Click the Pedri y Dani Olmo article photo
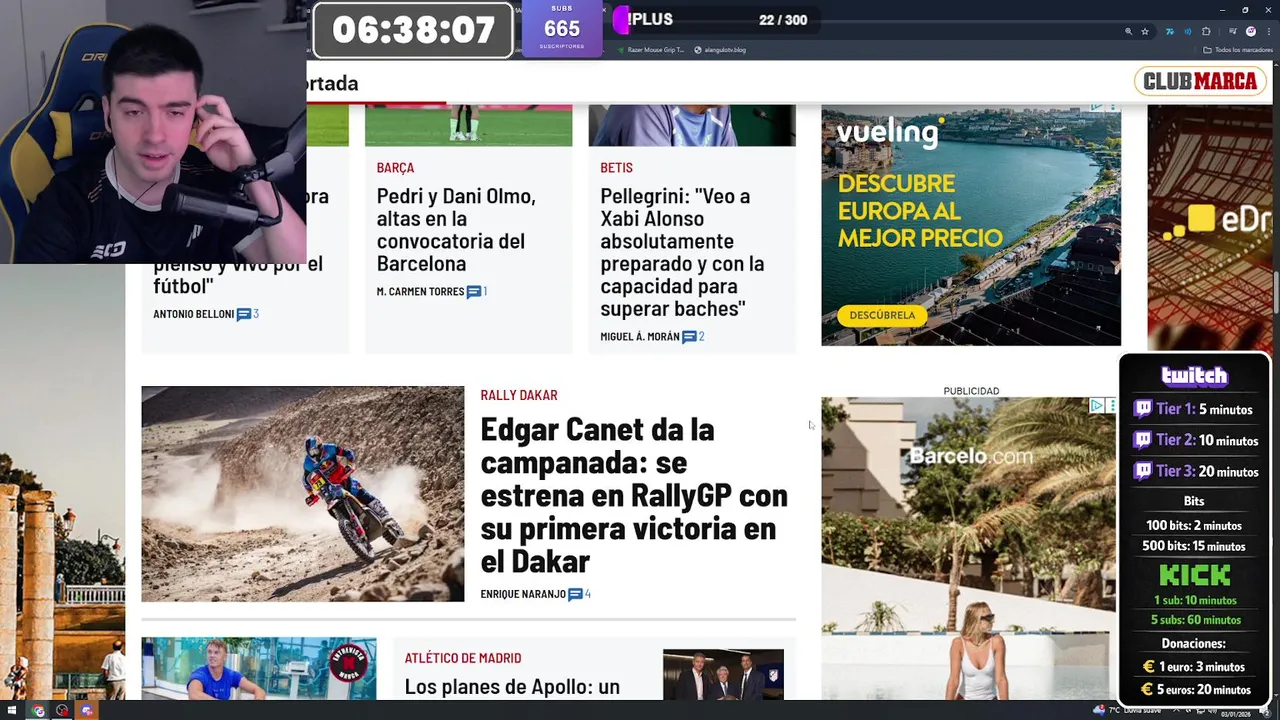1280x720 pixels. [x=468, y=125]
